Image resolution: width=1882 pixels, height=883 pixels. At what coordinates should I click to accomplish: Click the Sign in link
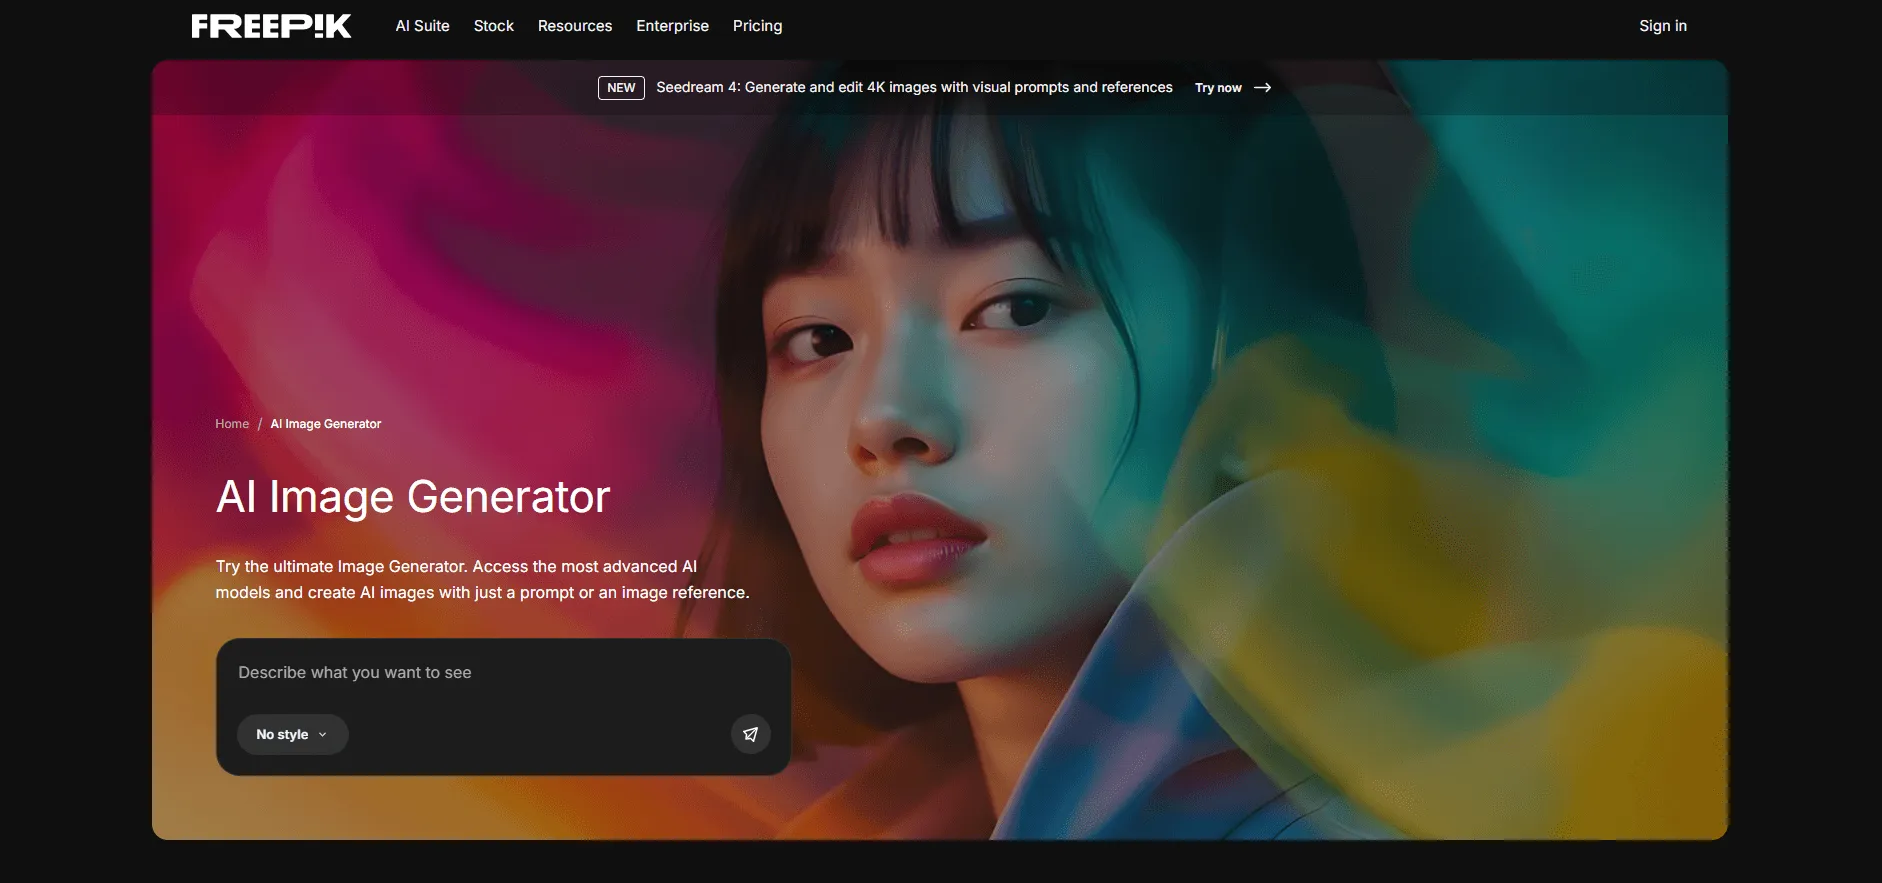1662,26
